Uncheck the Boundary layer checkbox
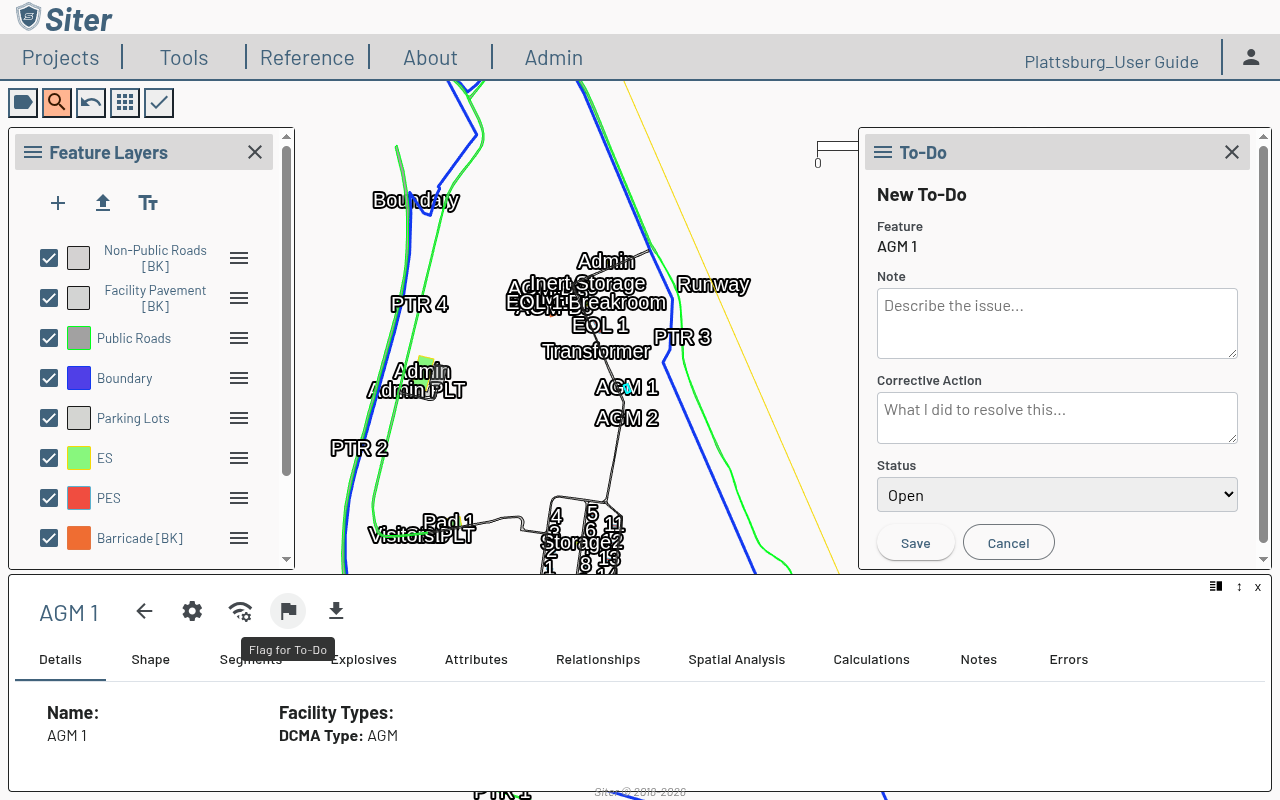Screen dimensions: 1280x800 (x=49, y=378)
